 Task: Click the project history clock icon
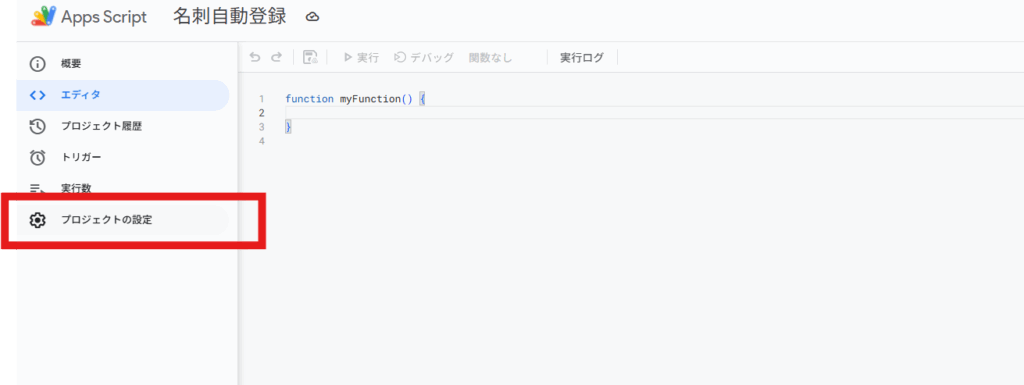point(37,127)
